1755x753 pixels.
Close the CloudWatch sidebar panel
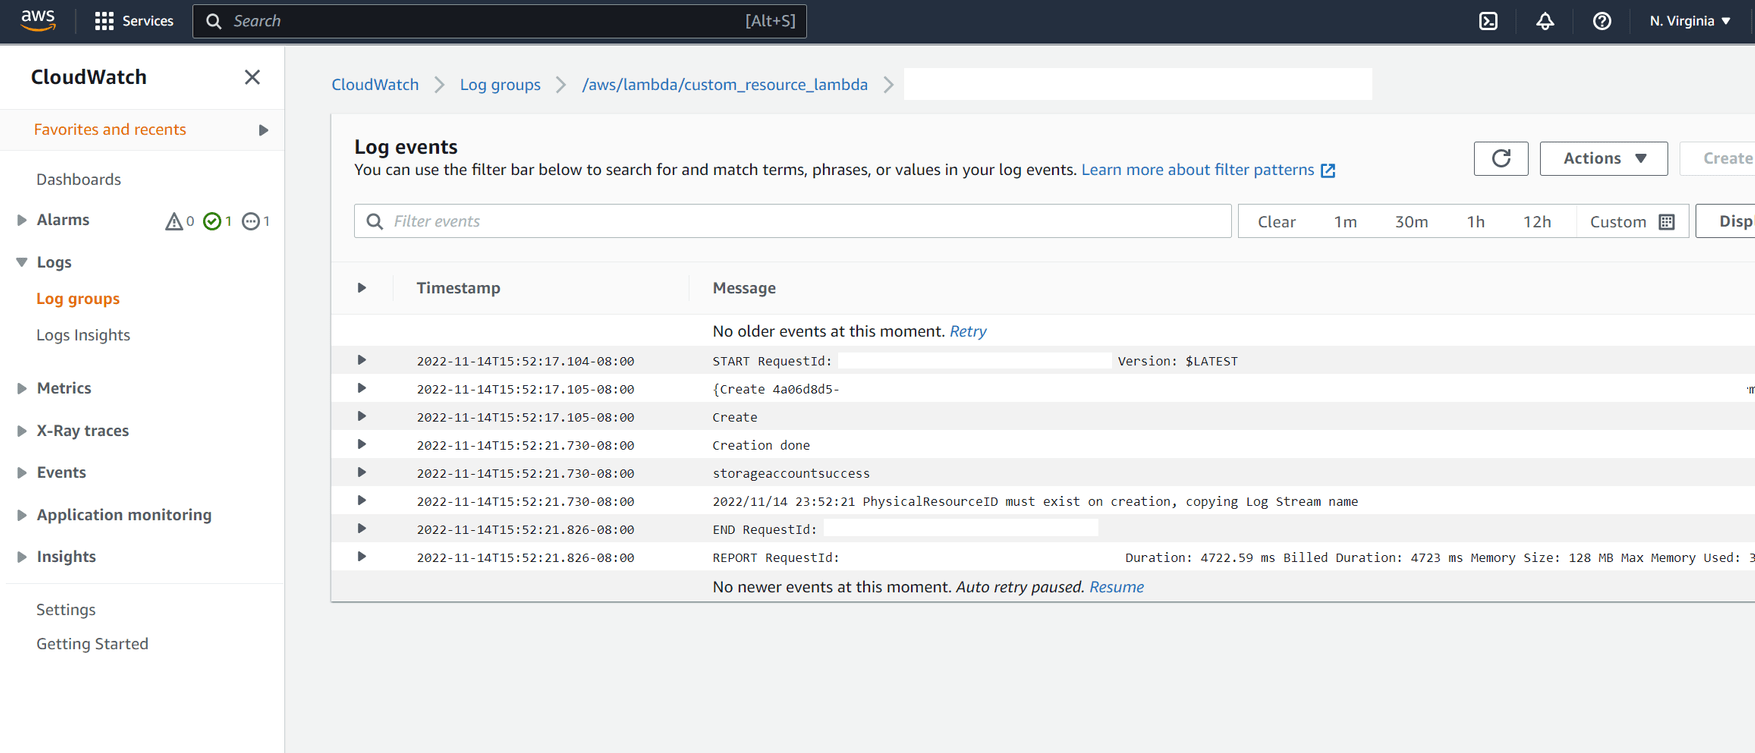tap(252, 77)
